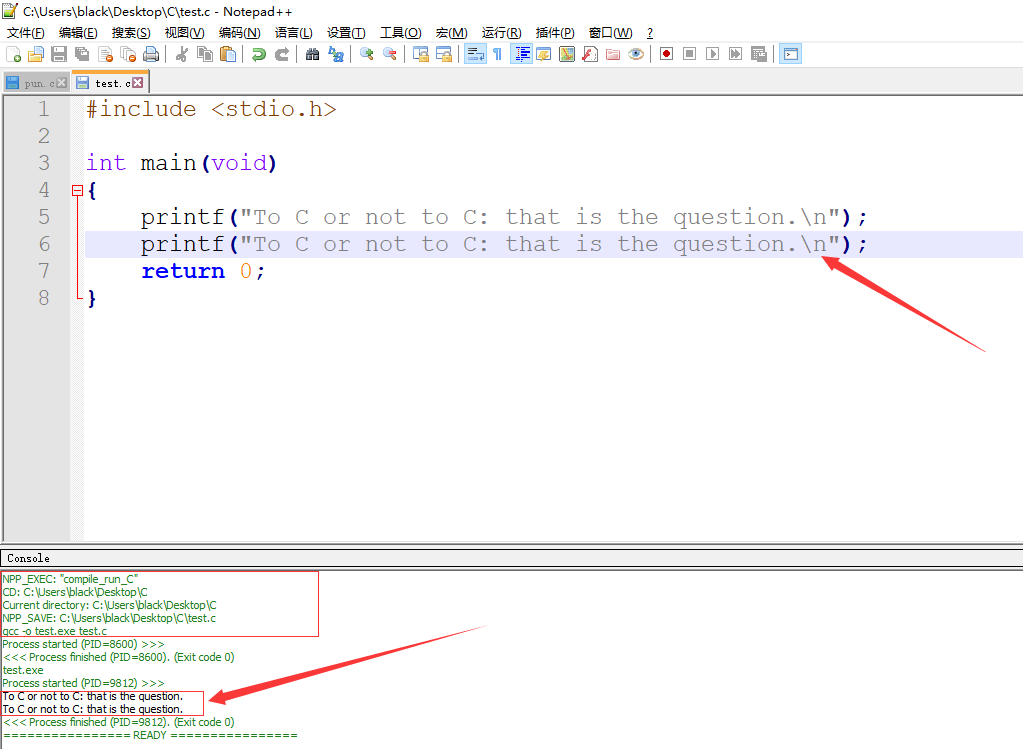Click the macro Playback icon
Image resolution: width=1023 pixels, height=749 pixels.
pos(712,54)
